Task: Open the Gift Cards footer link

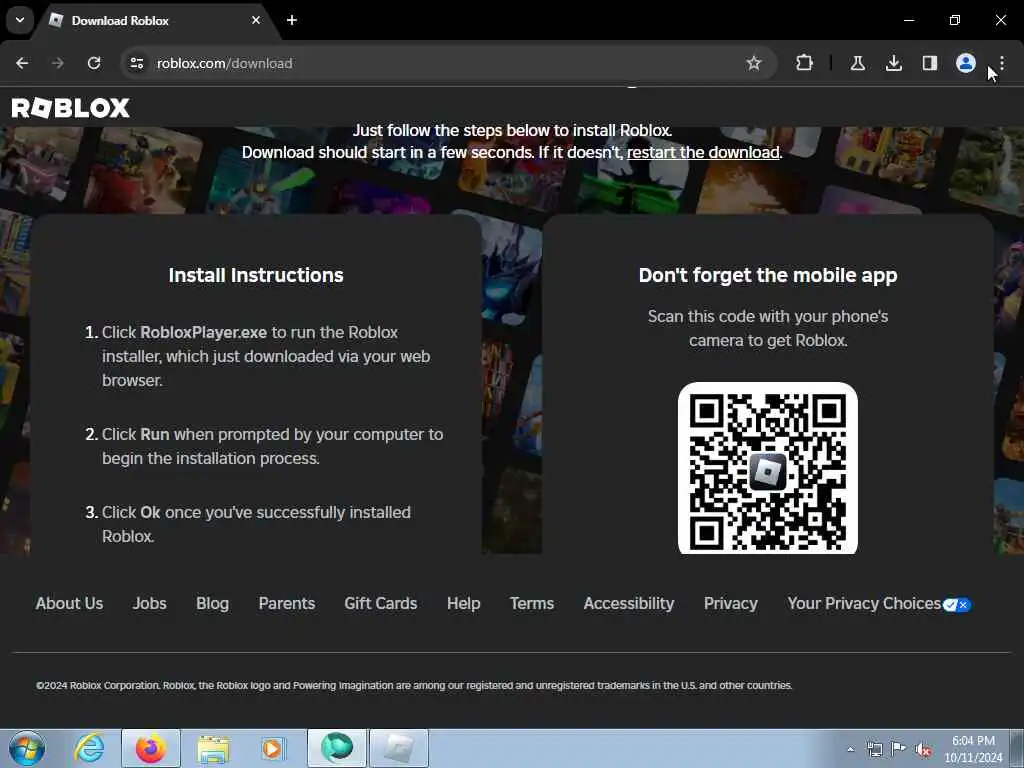Action: coord(381,603)
